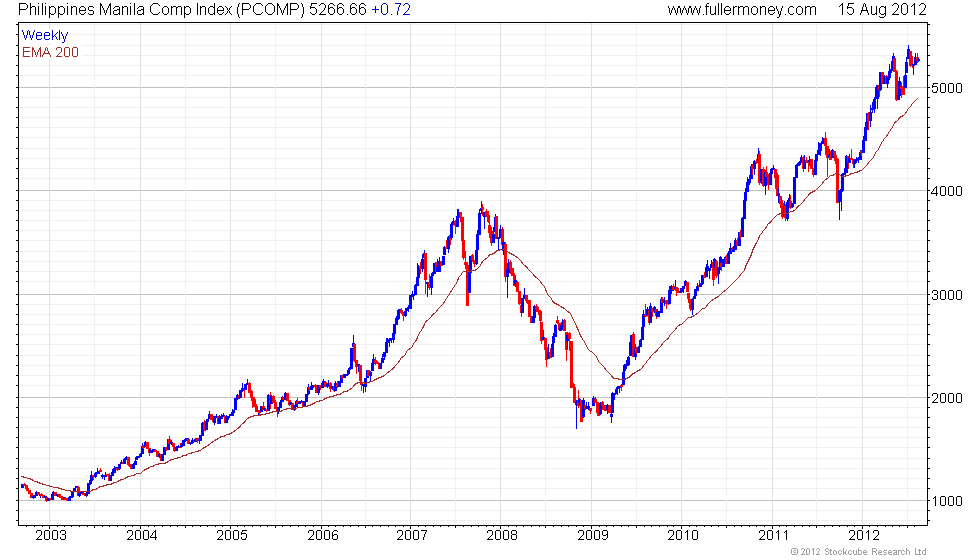
Task: Click the 2005 x-axis label
Action: coord(232,535)
